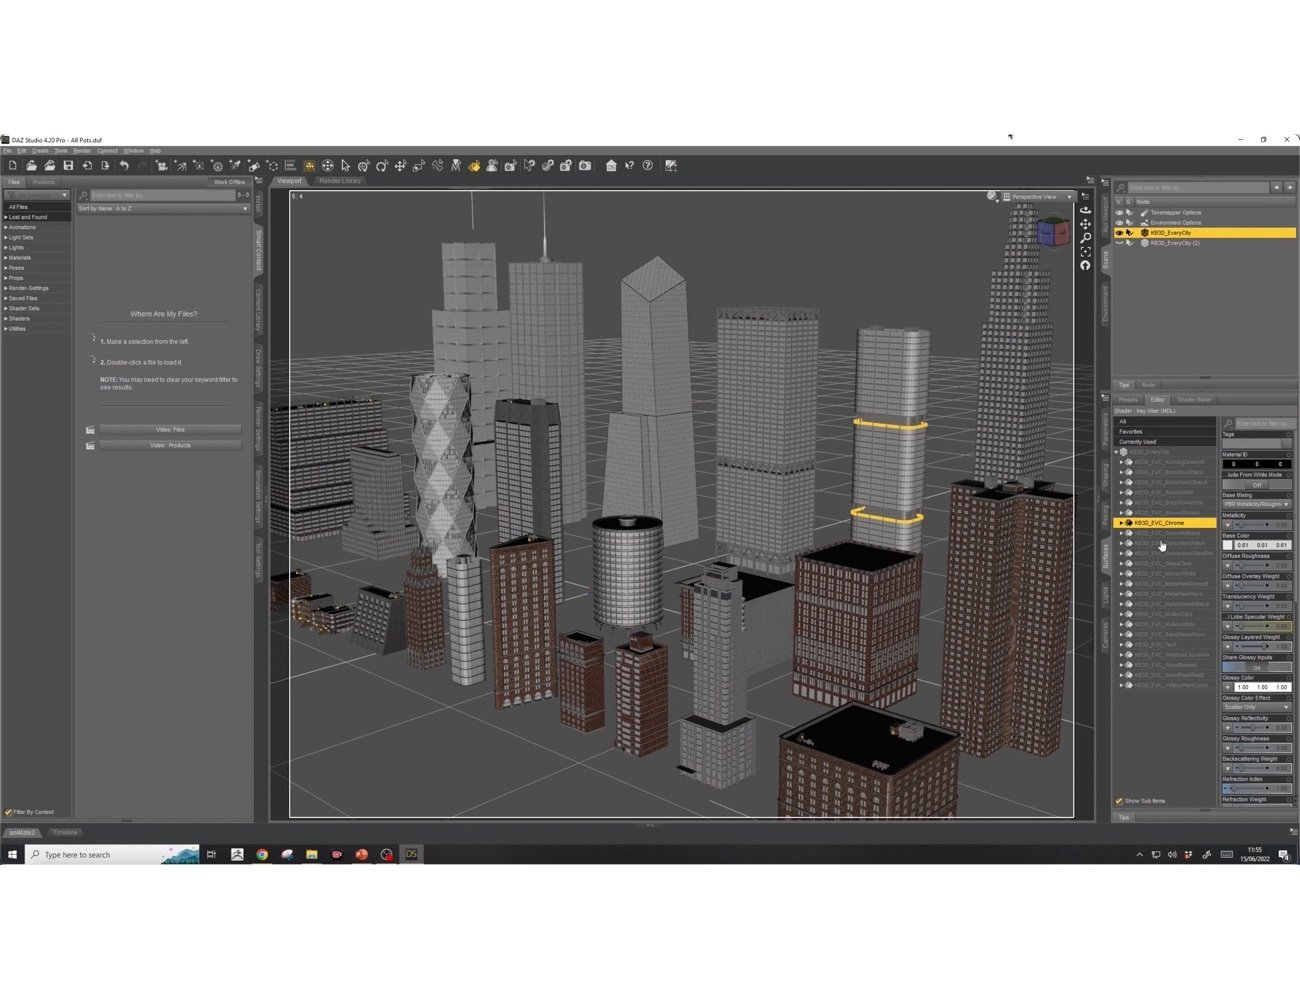This screenshot has height=1000, width=1300.
Task: Click the Undo arrow in the toolbar
Action: pyautogui.click(x=124, y=165)
